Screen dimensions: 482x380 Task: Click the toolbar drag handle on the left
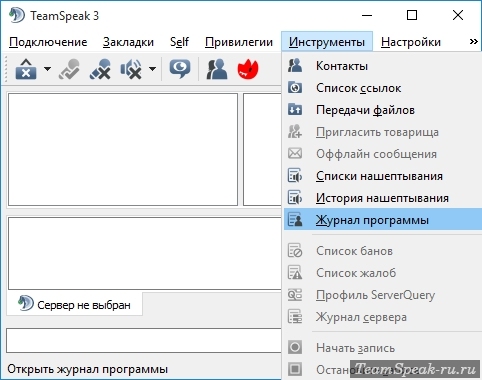[x=6, y=69]
